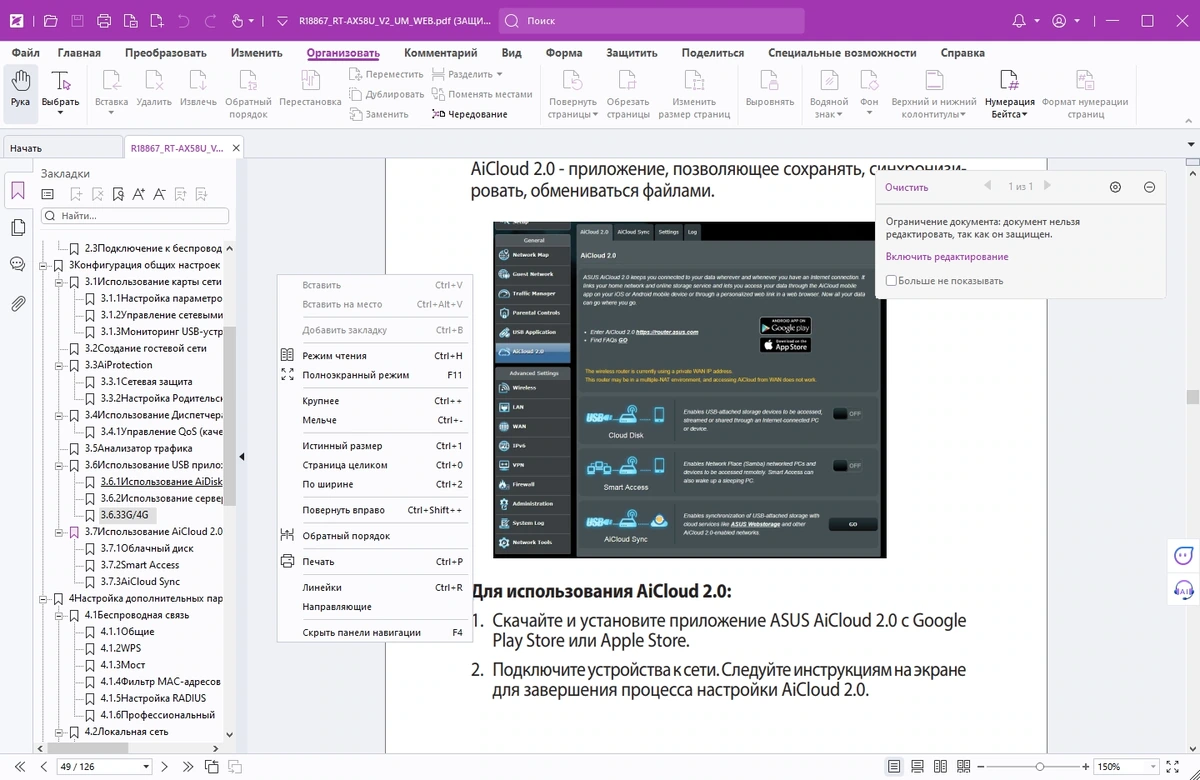Select the 3.5Анализатор трафика bookmark
The width and height of the screenshot is (1200, 780).
tap(138, 448)
